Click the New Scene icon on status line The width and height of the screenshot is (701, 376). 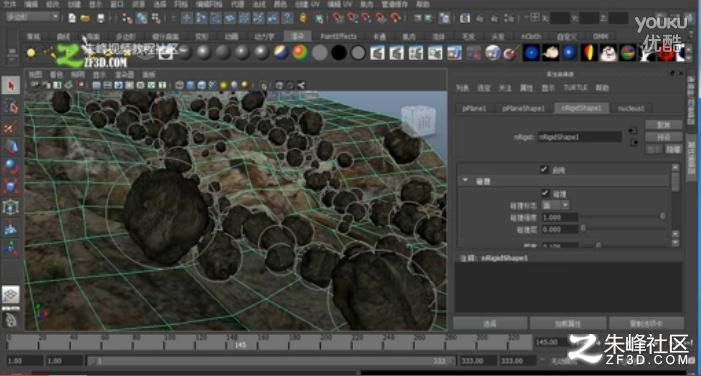(x=72, y=18)
